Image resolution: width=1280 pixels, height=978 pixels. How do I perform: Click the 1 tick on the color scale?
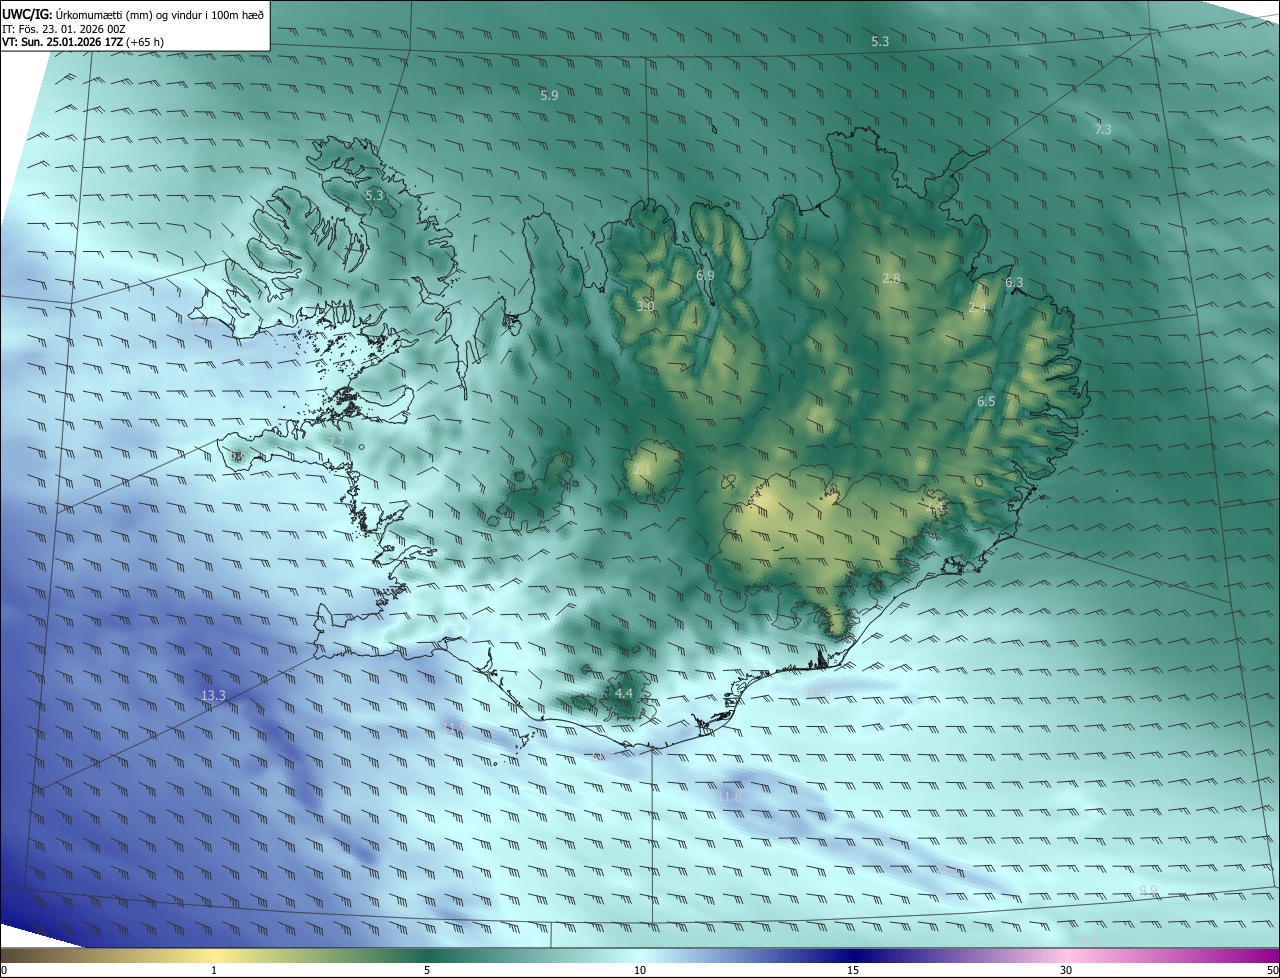(214, 970)
